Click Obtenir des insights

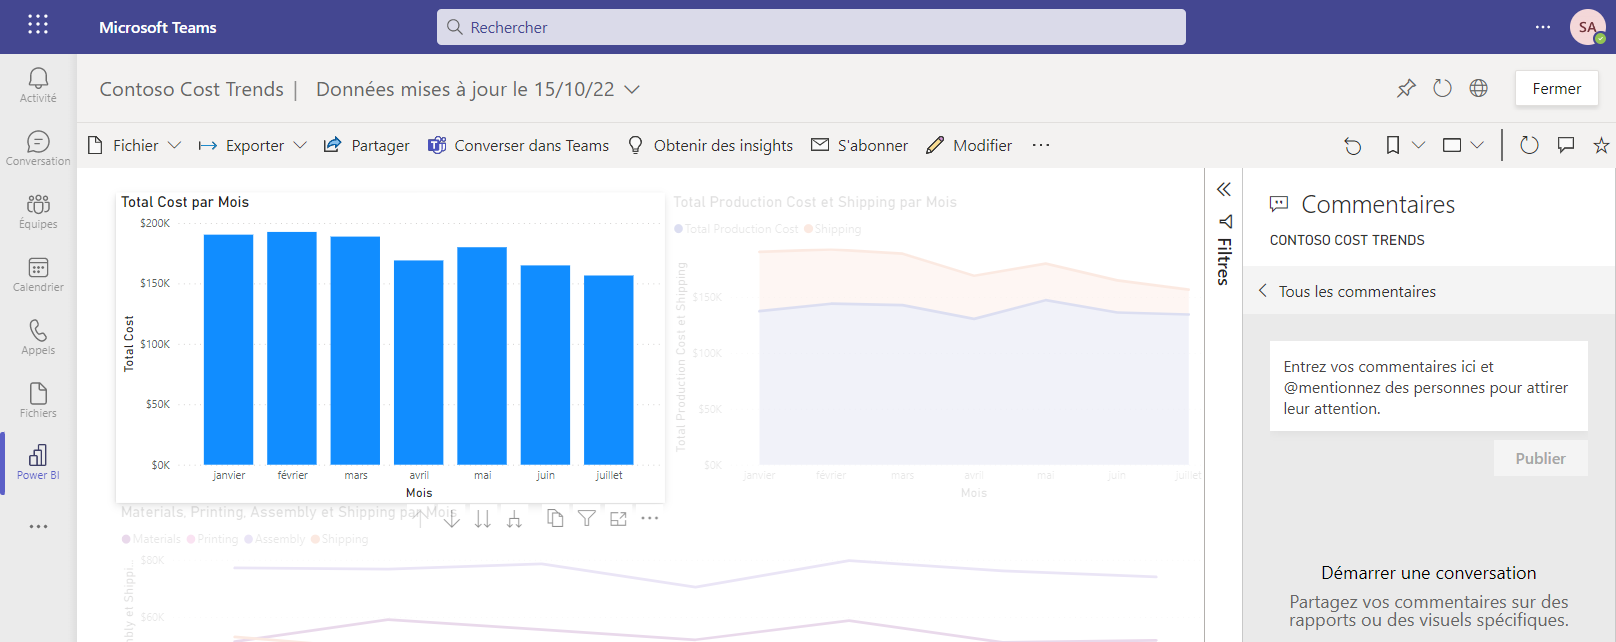click(710, 145)
